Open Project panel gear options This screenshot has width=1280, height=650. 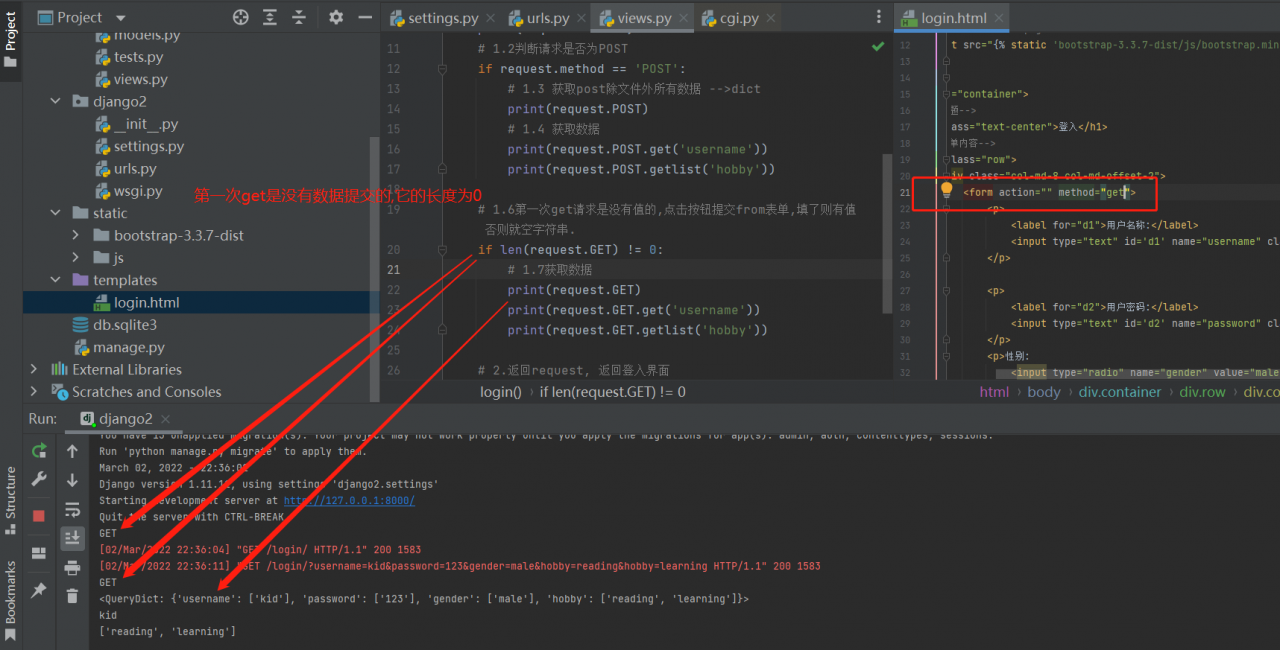336,17
